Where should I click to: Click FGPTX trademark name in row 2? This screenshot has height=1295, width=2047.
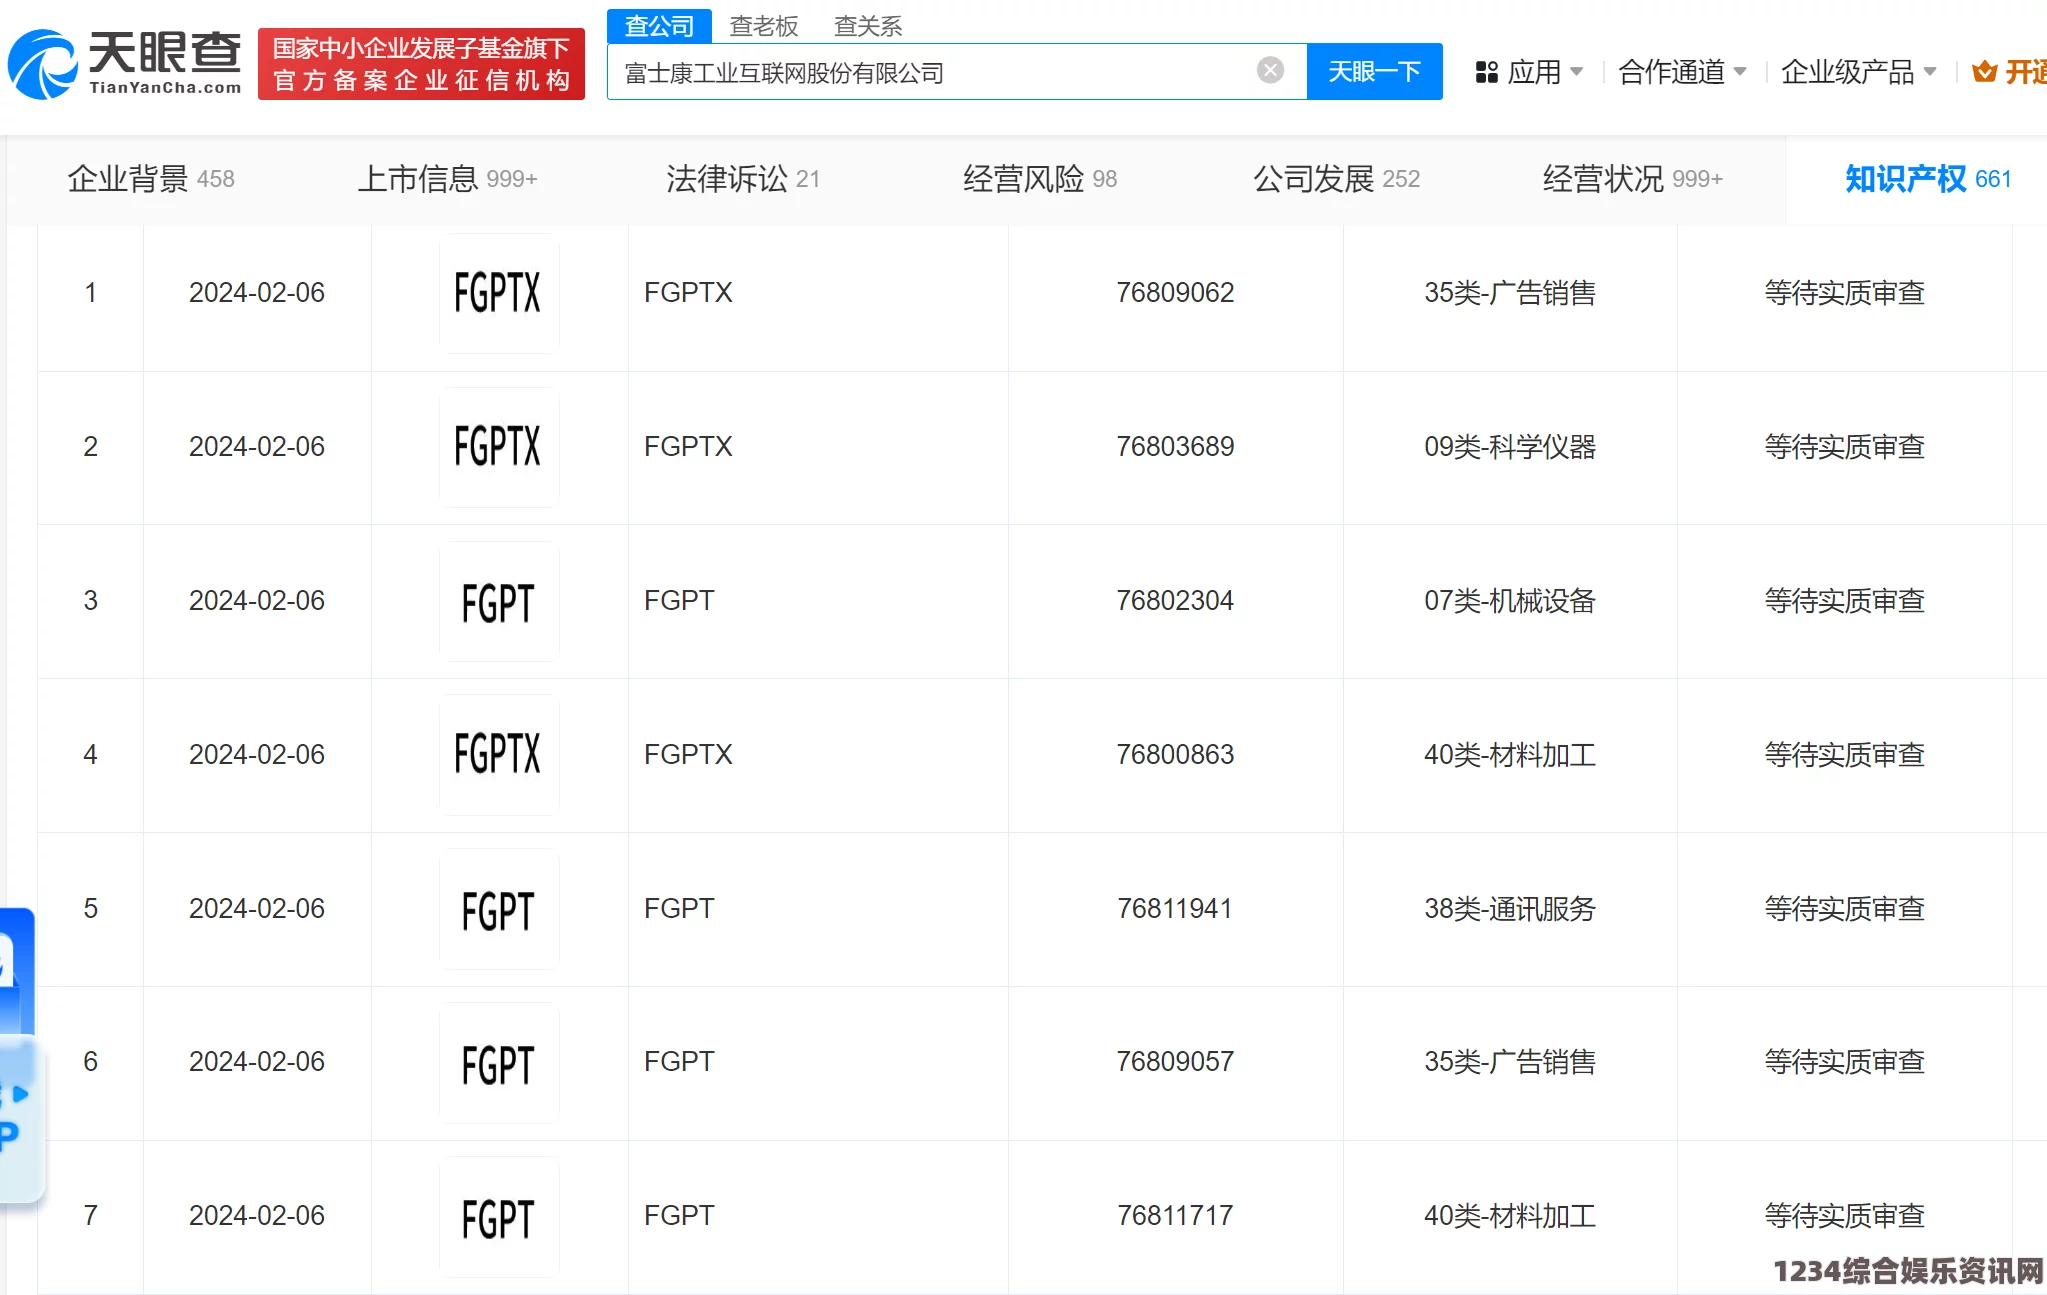tap(688, 447)
